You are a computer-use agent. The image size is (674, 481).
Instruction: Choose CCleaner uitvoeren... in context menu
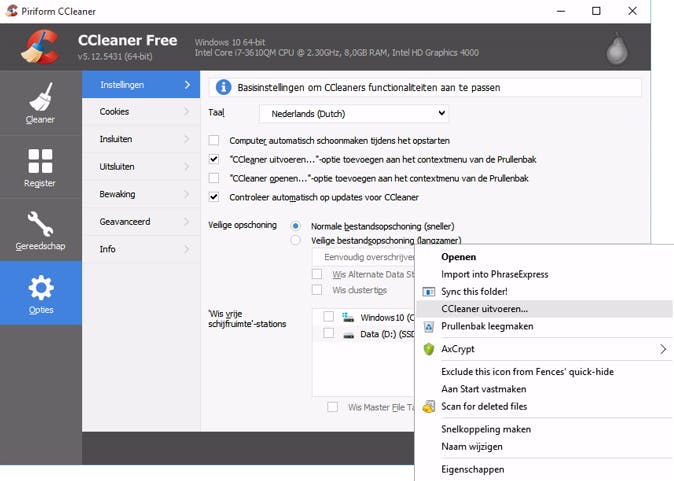click(544, 309)
